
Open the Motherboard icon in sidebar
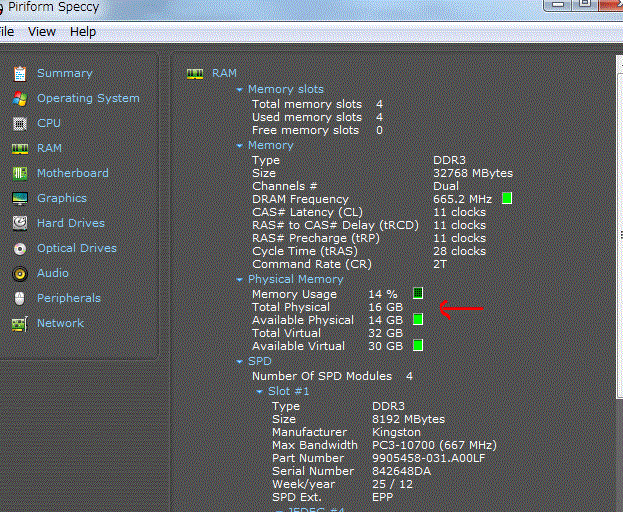(x=20, y=174)
